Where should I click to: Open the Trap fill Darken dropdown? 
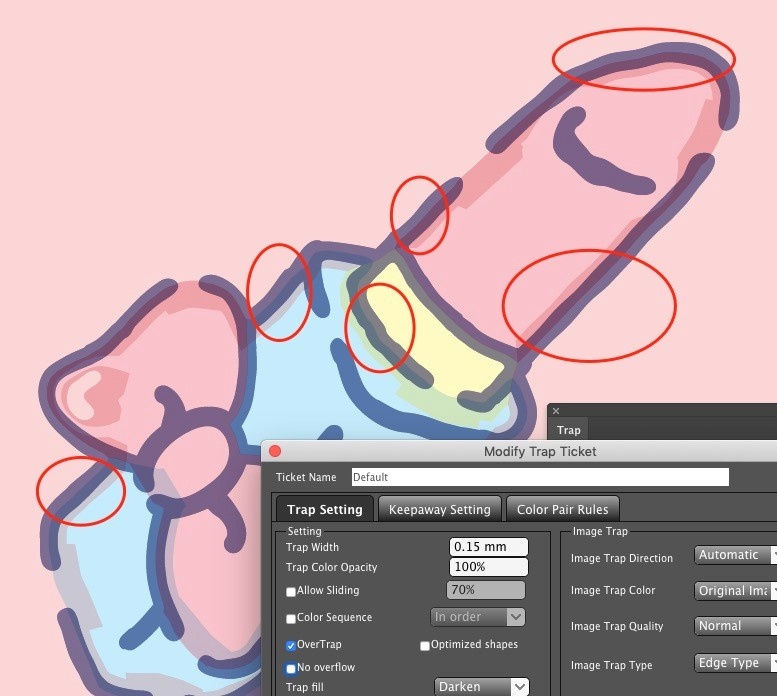(482, 687)
